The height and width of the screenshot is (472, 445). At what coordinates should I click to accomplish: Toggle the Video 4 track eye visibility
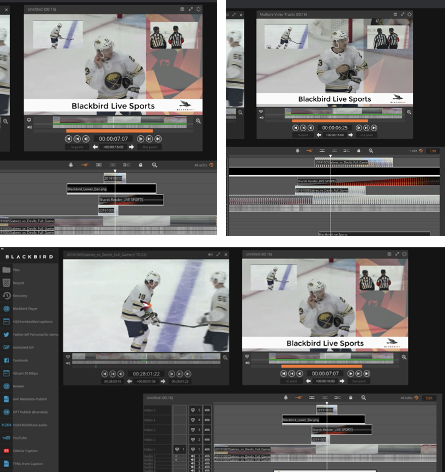(193, 420)
